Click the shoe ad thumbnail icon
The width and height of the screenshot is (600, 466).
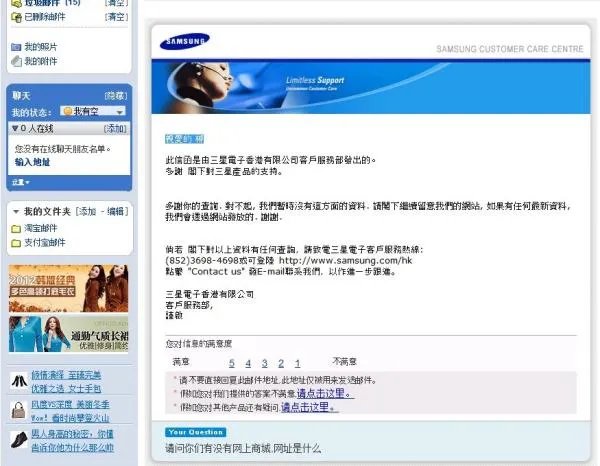pos(19,439)
